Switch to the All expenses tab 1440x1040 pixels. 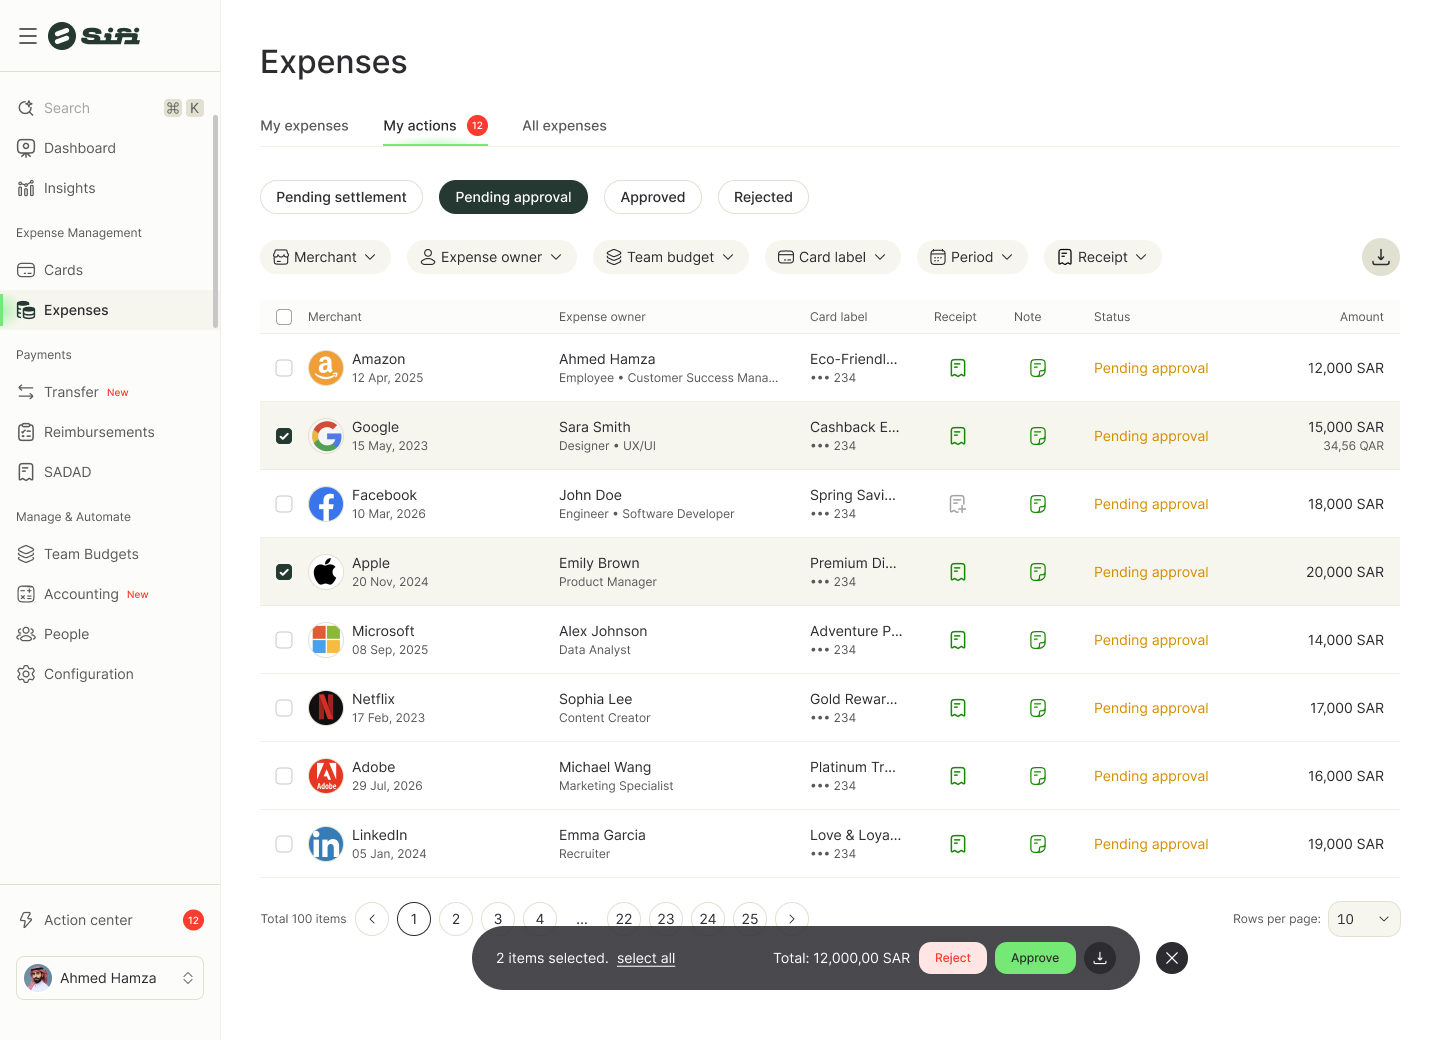click(564, 126)
